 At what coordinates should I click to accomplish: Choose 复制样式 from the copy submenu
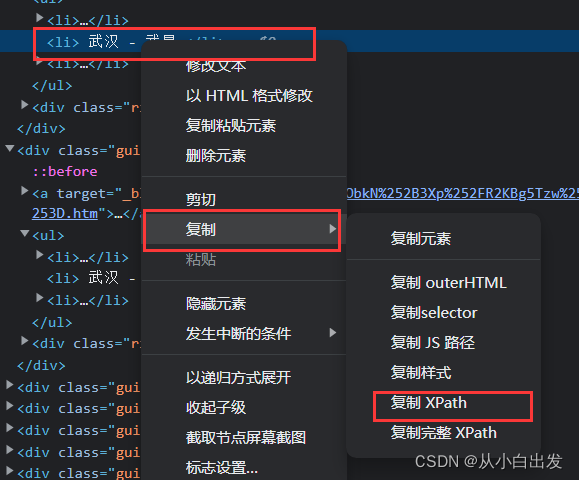[421, 373]
